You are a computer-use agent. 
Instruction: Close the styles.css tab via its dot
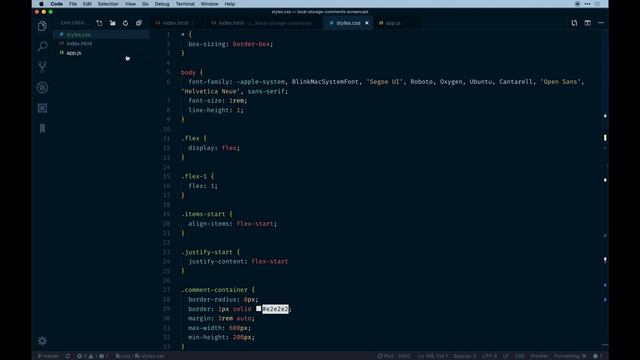tap(367, 23)
